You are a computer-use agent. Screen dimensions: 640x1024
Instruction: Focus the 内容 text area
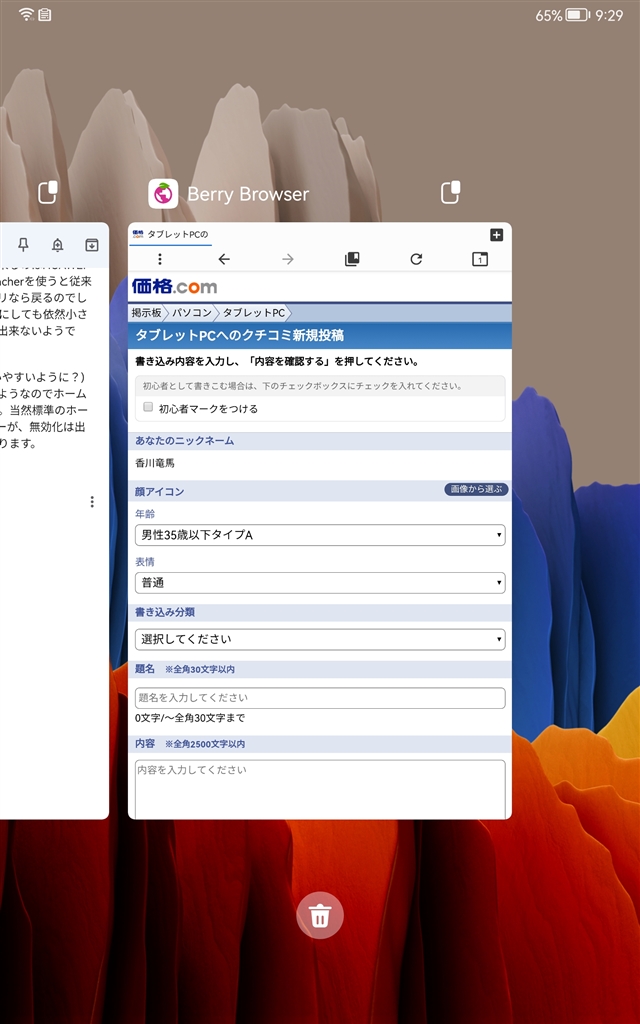tap(320, 789)
